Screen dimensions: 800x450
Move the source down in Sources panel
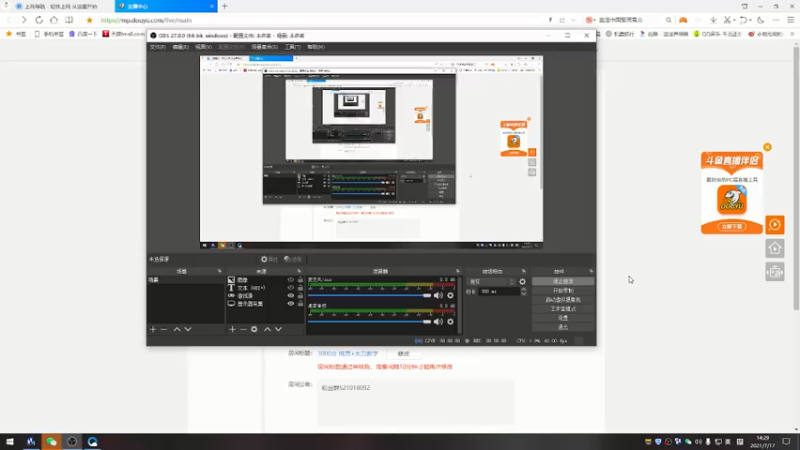click(278, 330)
